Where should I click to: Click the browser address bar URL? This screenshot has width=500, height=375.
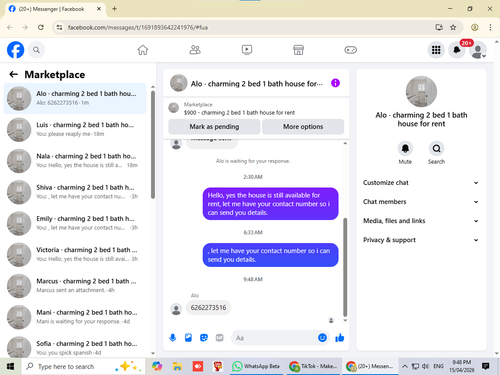pyautogui.click(x=138, y=27)
